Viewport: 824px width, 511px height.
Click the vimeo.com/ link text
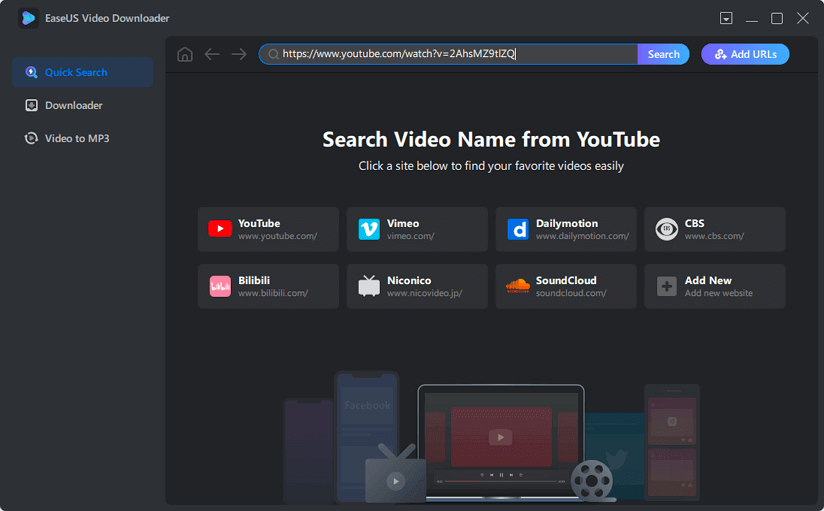(x=411, y=236)
